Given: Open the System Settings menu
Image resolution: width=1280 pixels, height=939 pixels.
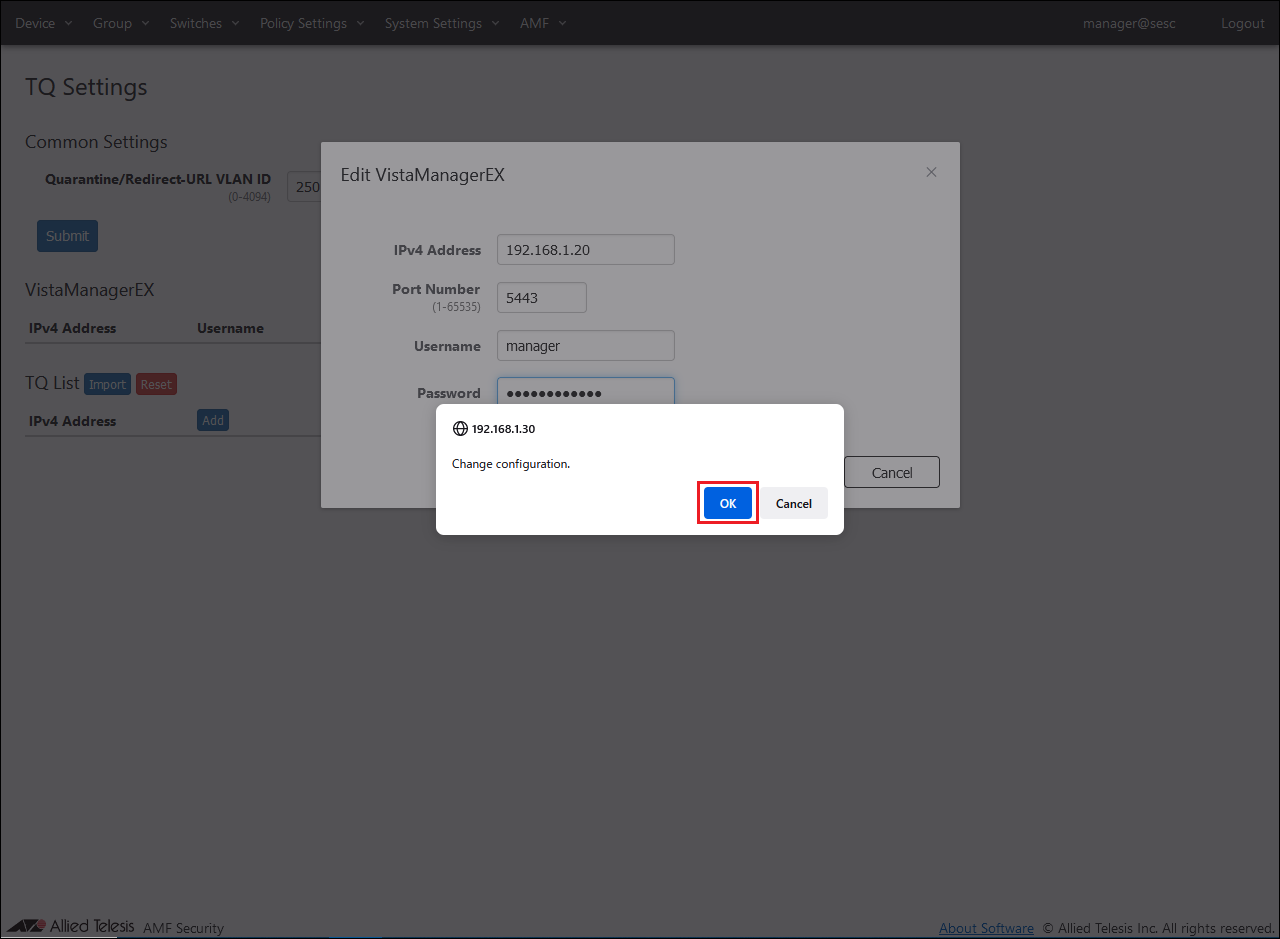Looking at the screenshot, I should (x=441, y=23).
